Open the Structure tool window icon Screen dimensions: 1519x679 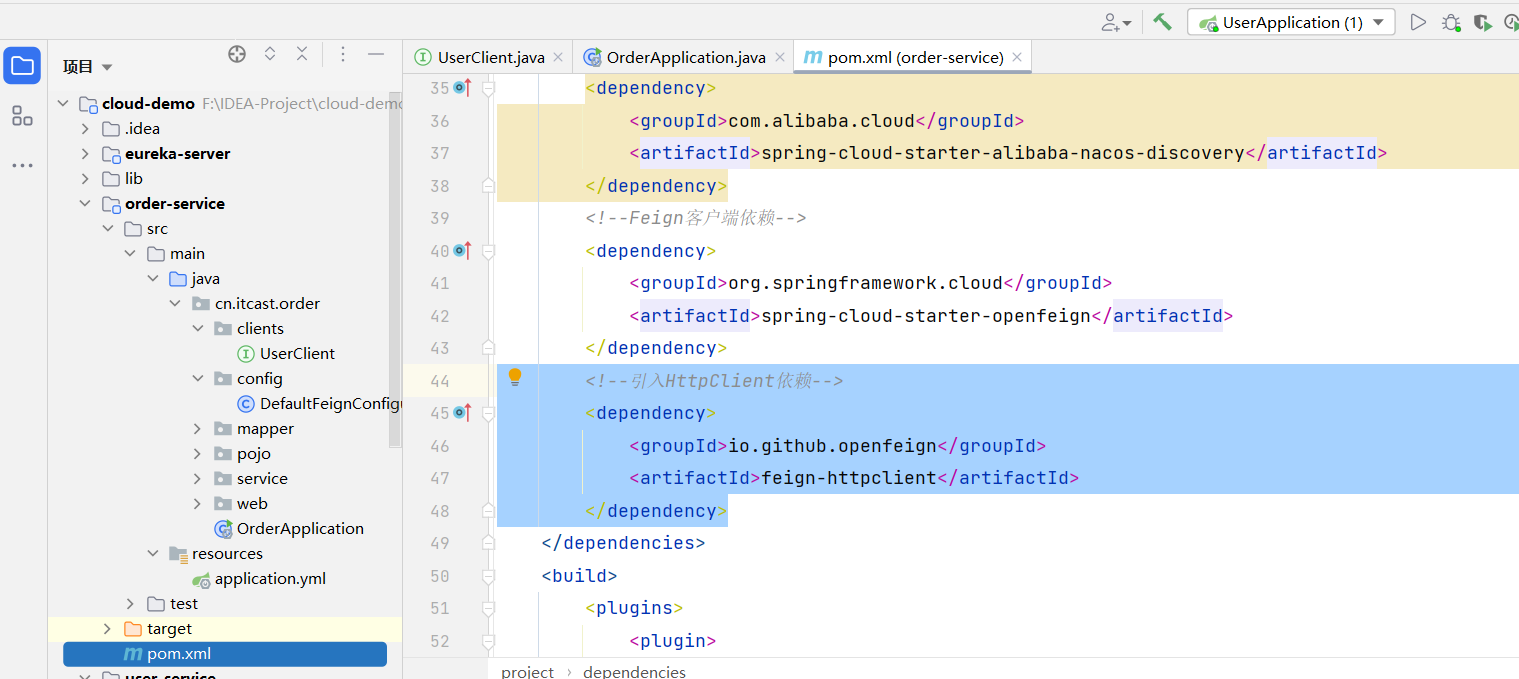point(22,116)
